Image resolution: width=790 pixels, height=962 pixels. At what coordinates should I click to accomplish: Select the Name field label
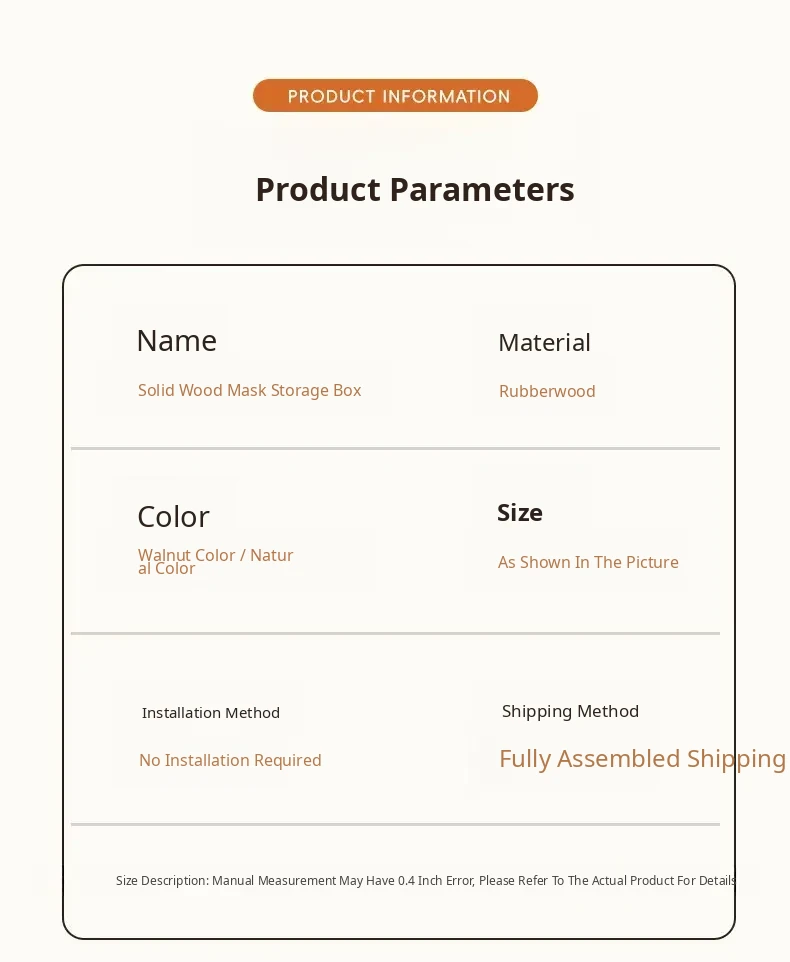point(176,341)
